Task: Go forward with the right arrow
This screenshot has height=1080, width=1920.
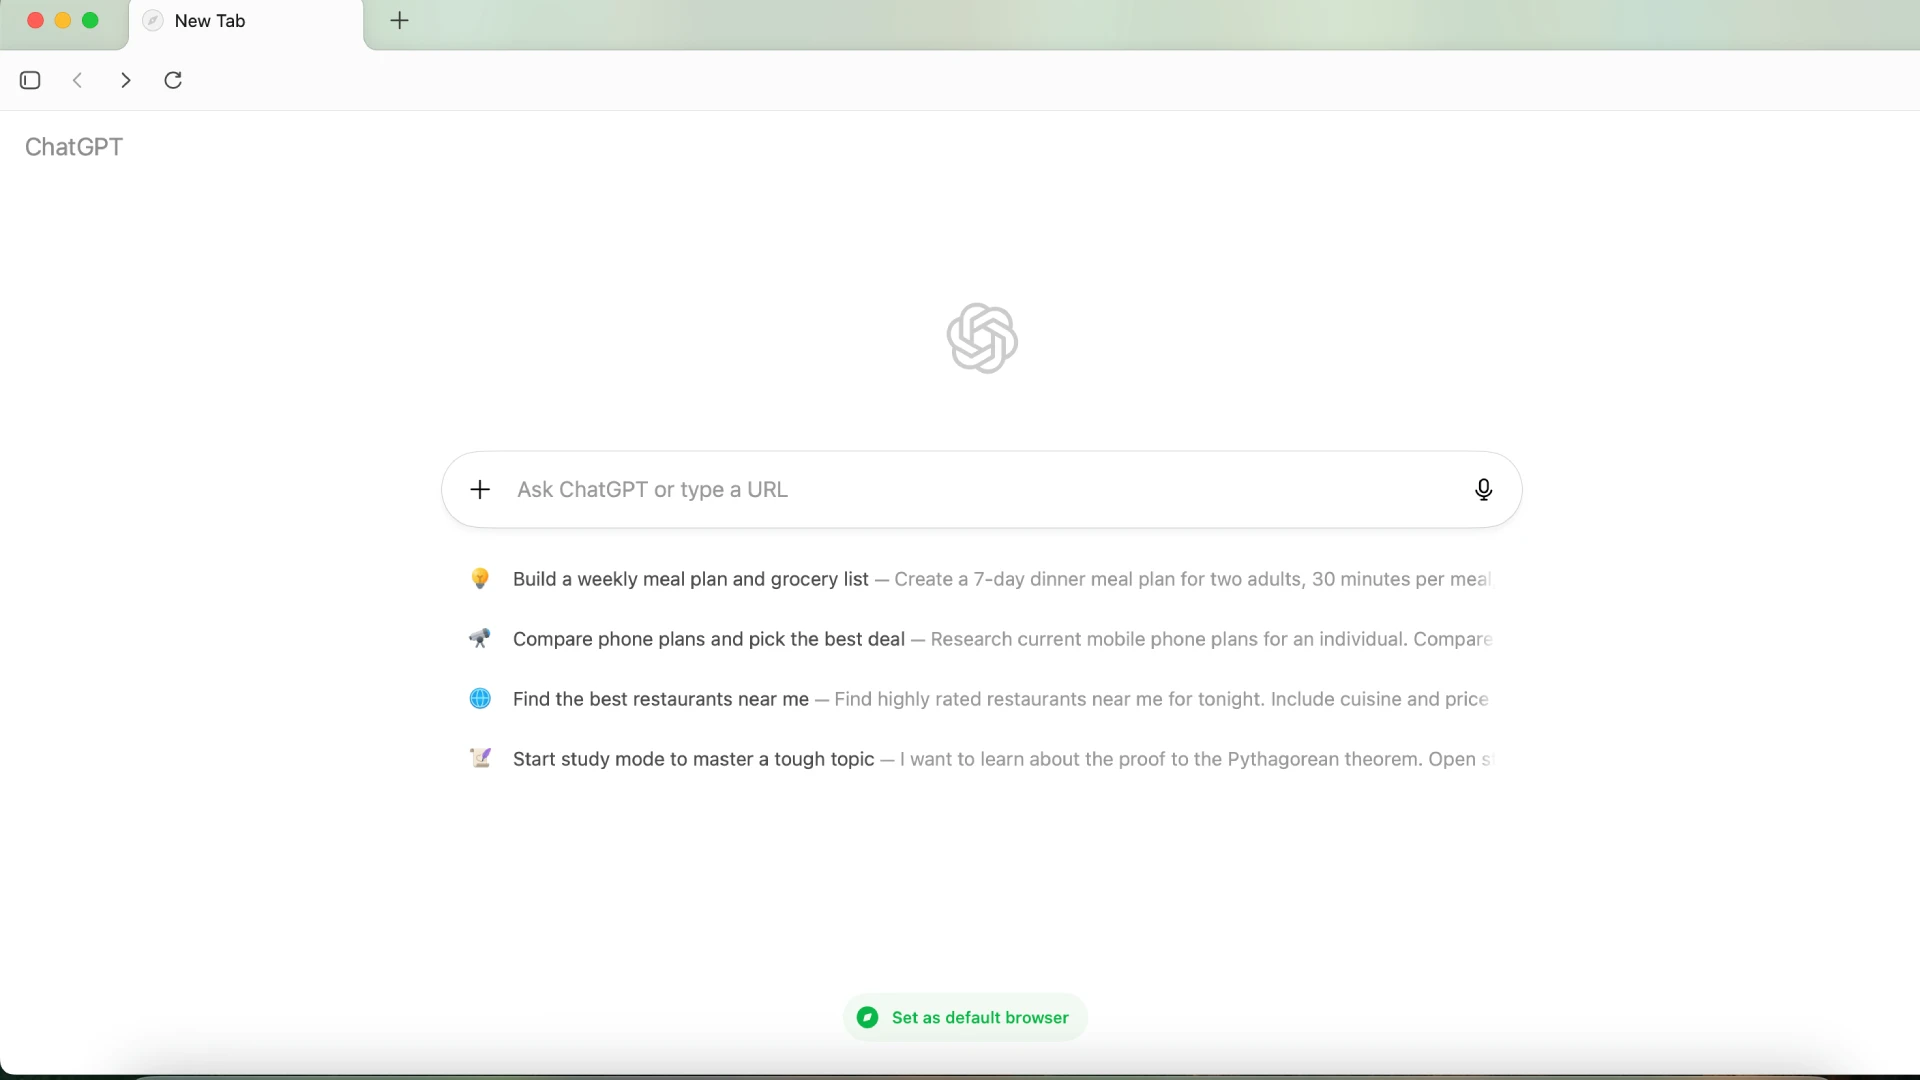Action: (125, 80)
